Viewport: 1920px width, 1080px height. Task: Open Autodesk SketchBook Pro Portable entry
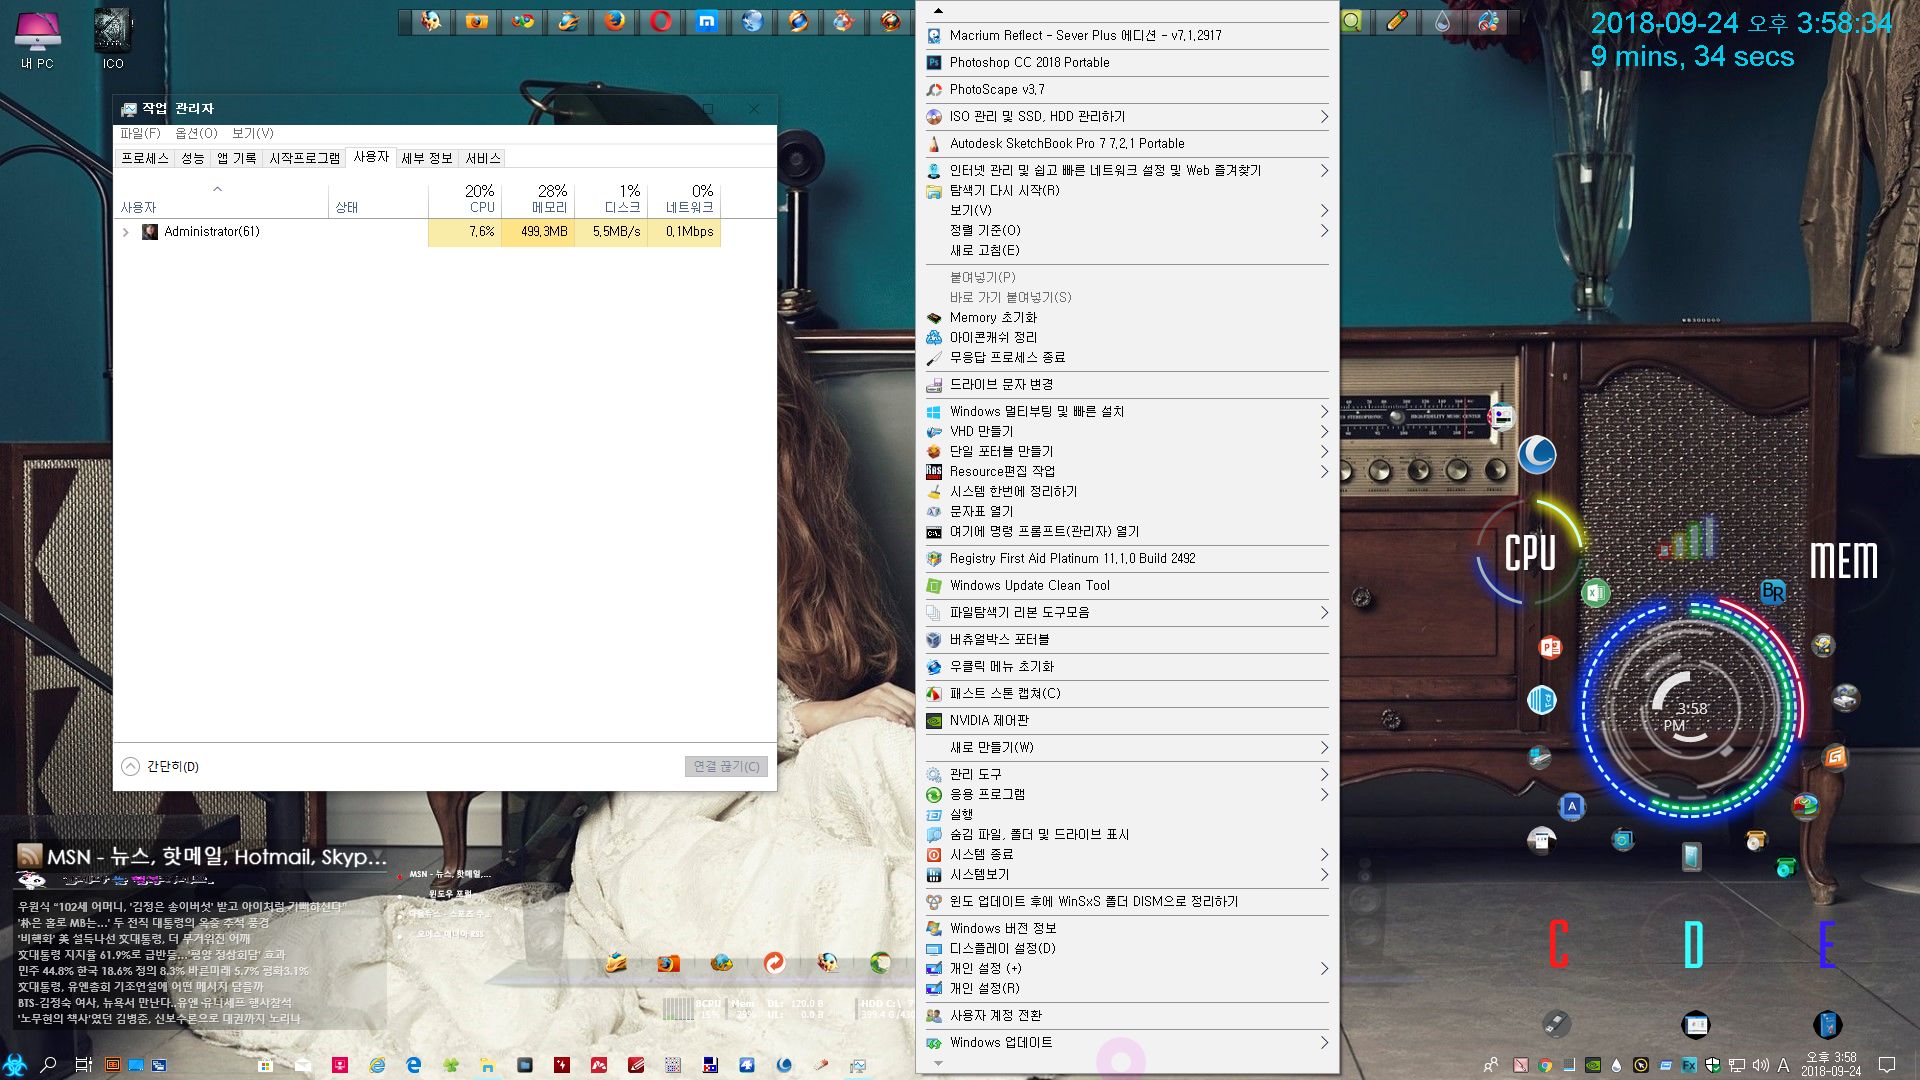[1127, 143]
